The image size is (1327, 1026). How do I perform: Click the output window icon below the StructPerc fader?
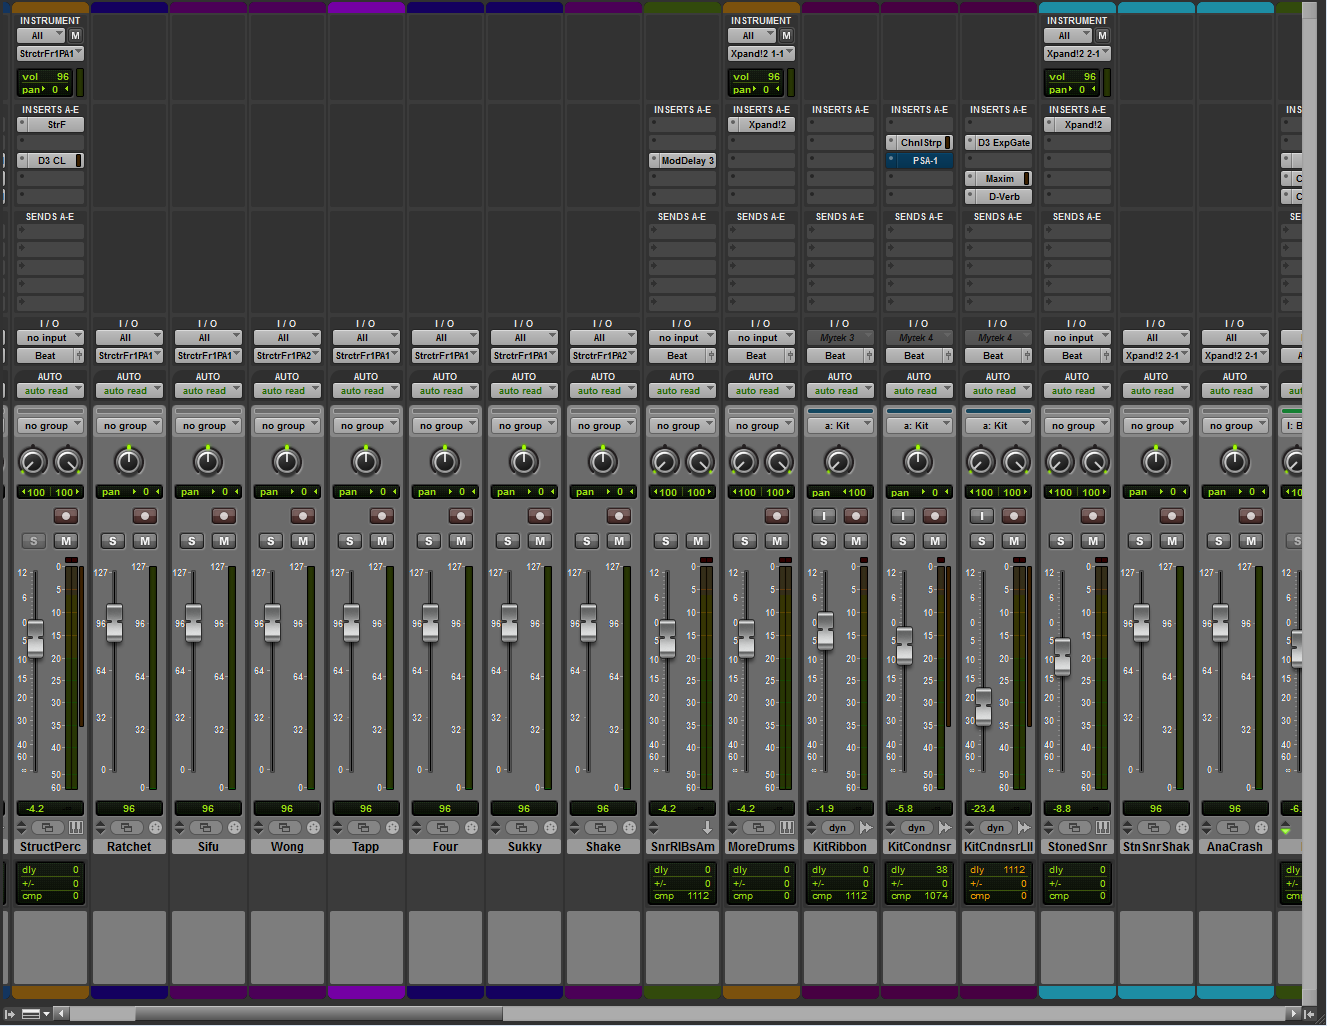[49, 827]
